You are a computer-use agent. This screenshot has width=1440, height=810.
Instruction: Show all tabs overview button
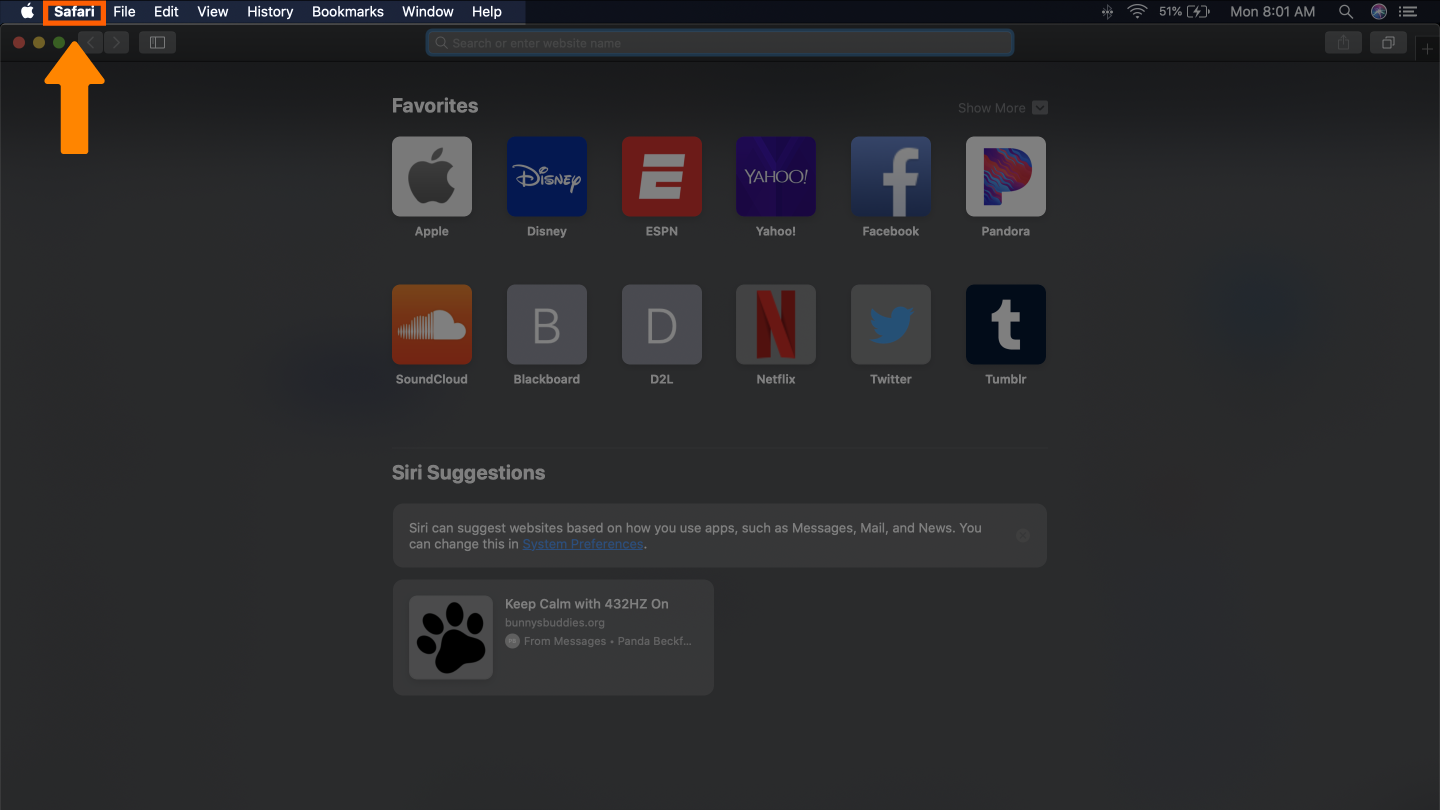click(x=1388, y=42)
